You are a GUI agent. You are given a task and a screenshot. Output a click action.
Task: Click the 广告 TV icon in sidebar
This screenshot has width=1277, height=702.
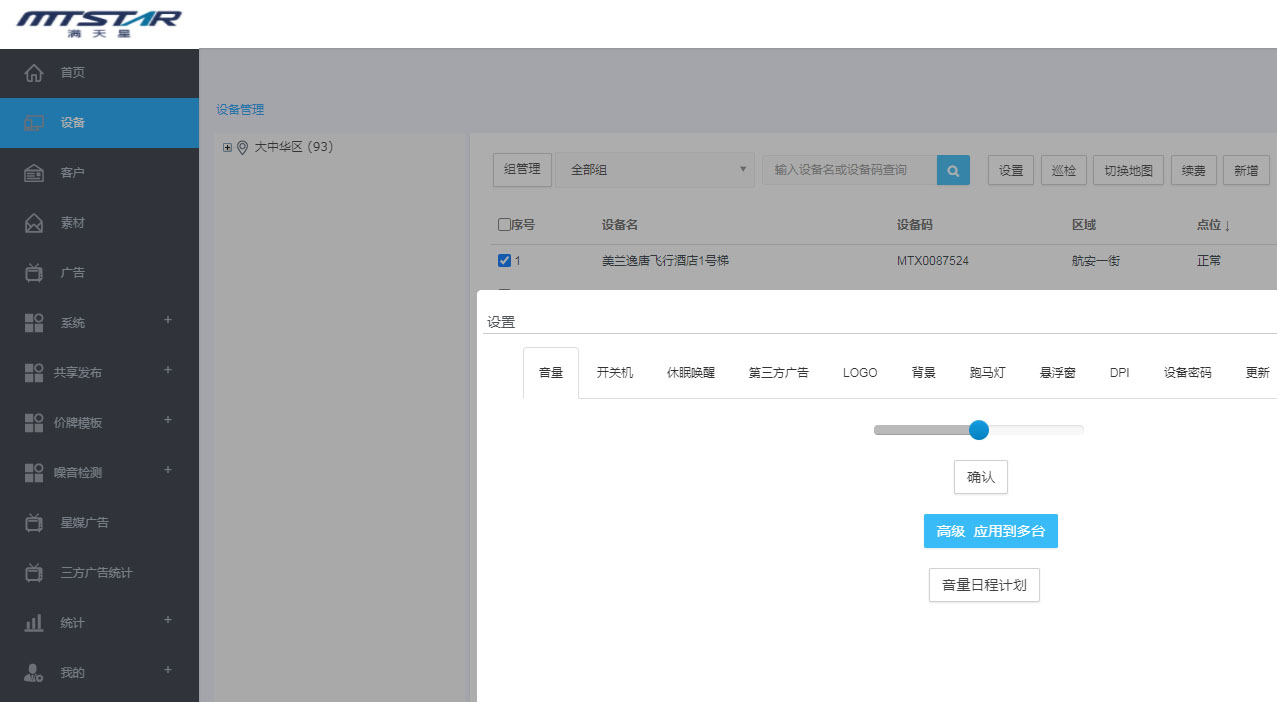click(35, 272)
